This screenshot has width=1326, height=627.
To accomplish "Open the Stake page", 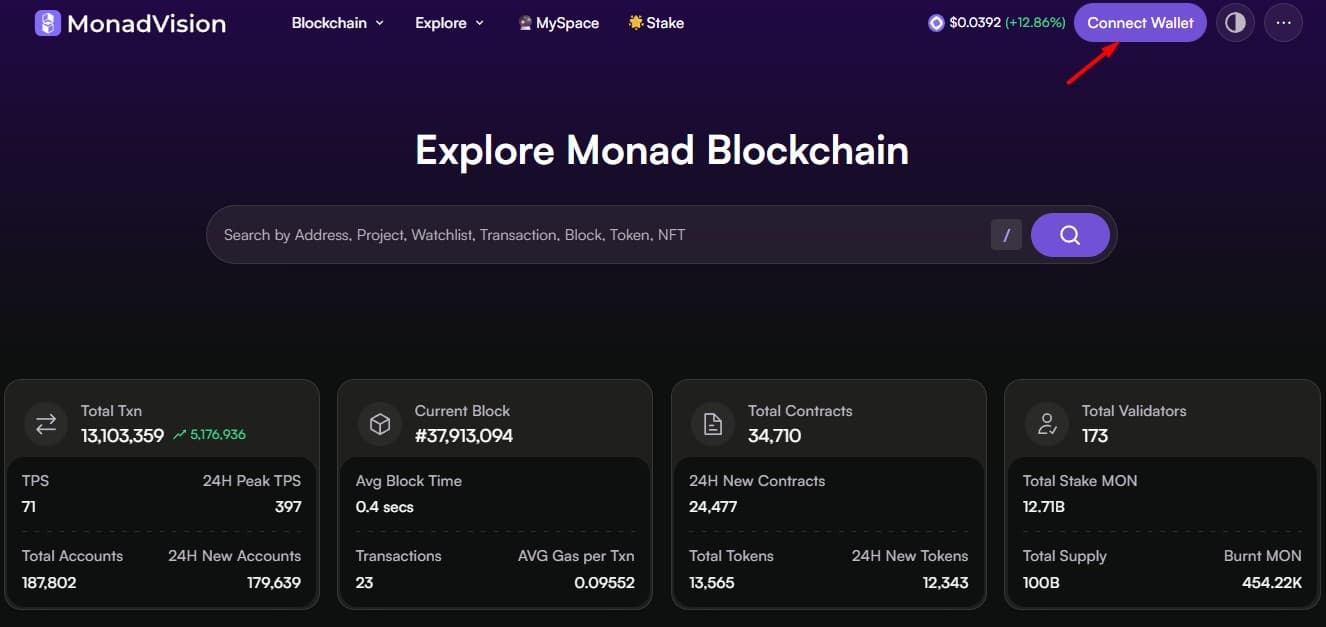I will tap(656, 23).
